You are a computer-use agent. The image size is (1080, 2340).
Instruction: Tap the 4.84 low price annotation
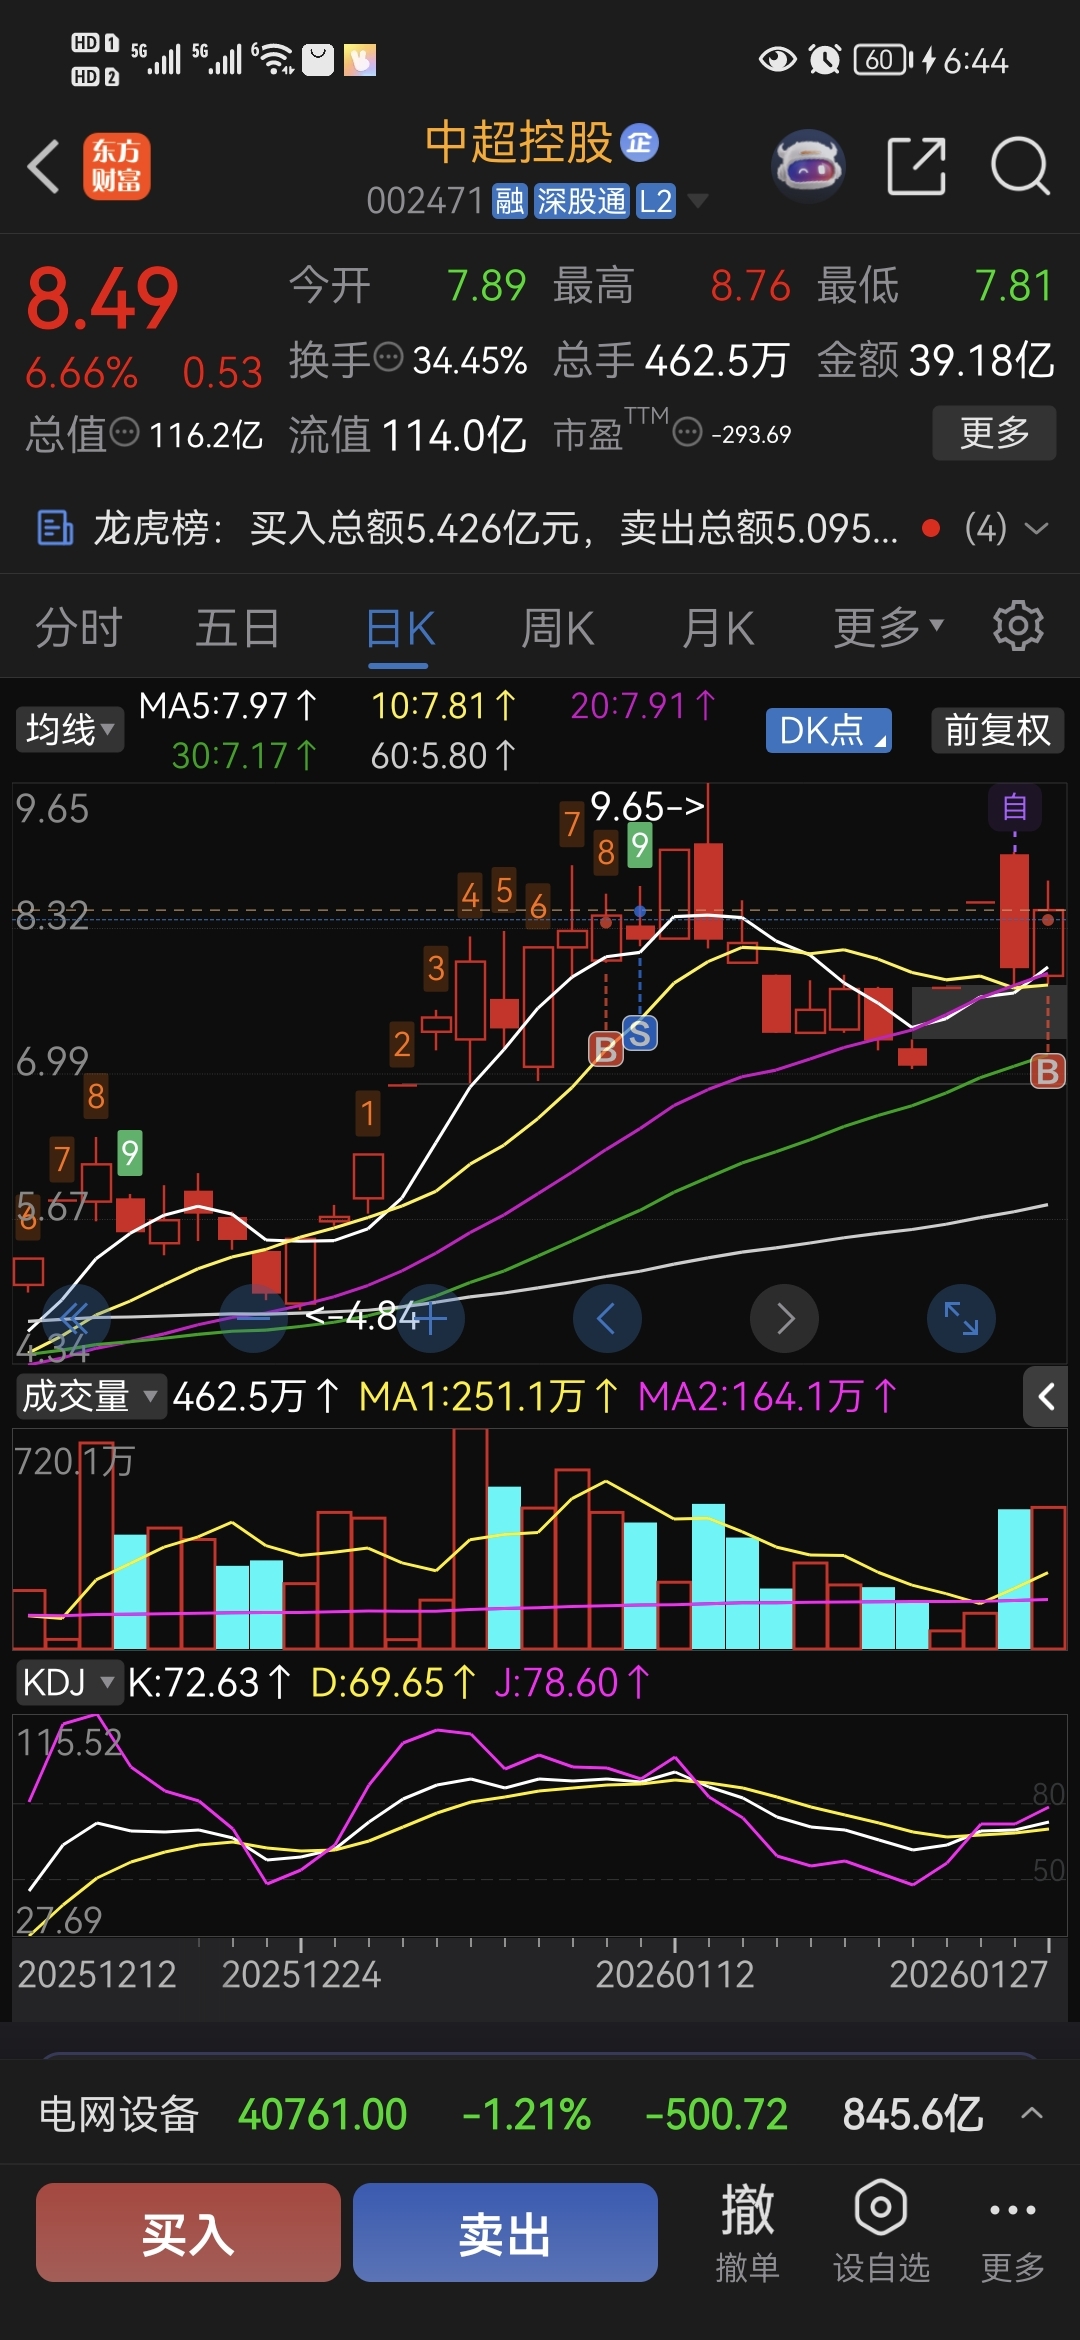[364, 1316]
